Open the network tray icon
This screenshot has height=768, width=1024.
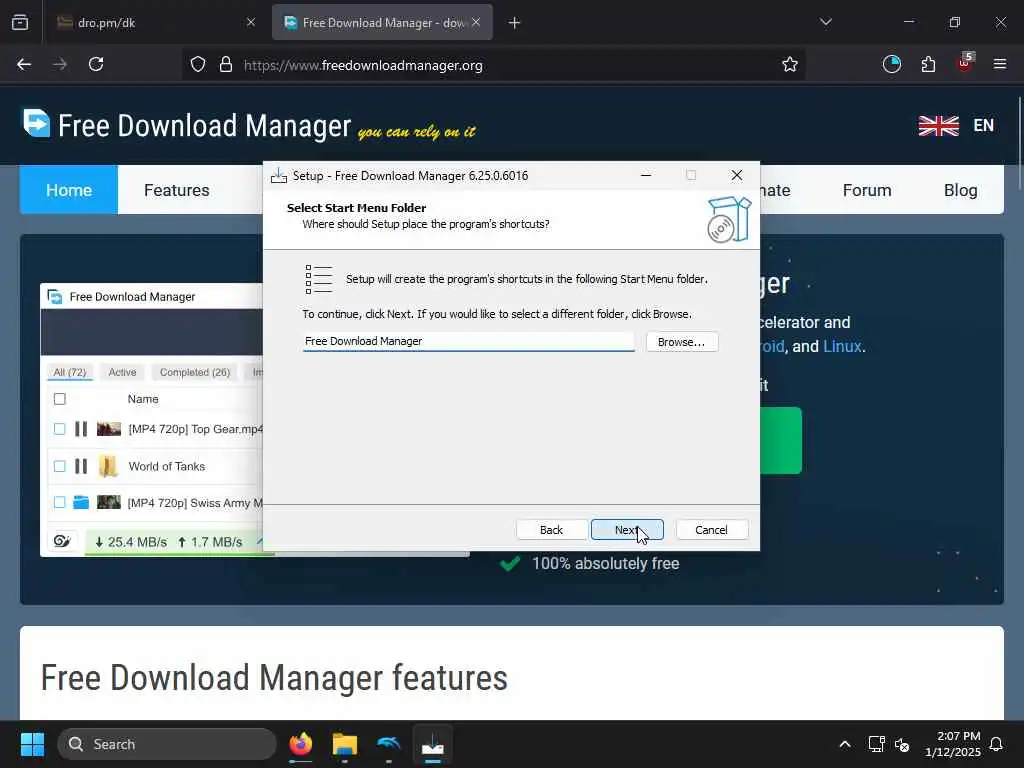click(876, 744)
